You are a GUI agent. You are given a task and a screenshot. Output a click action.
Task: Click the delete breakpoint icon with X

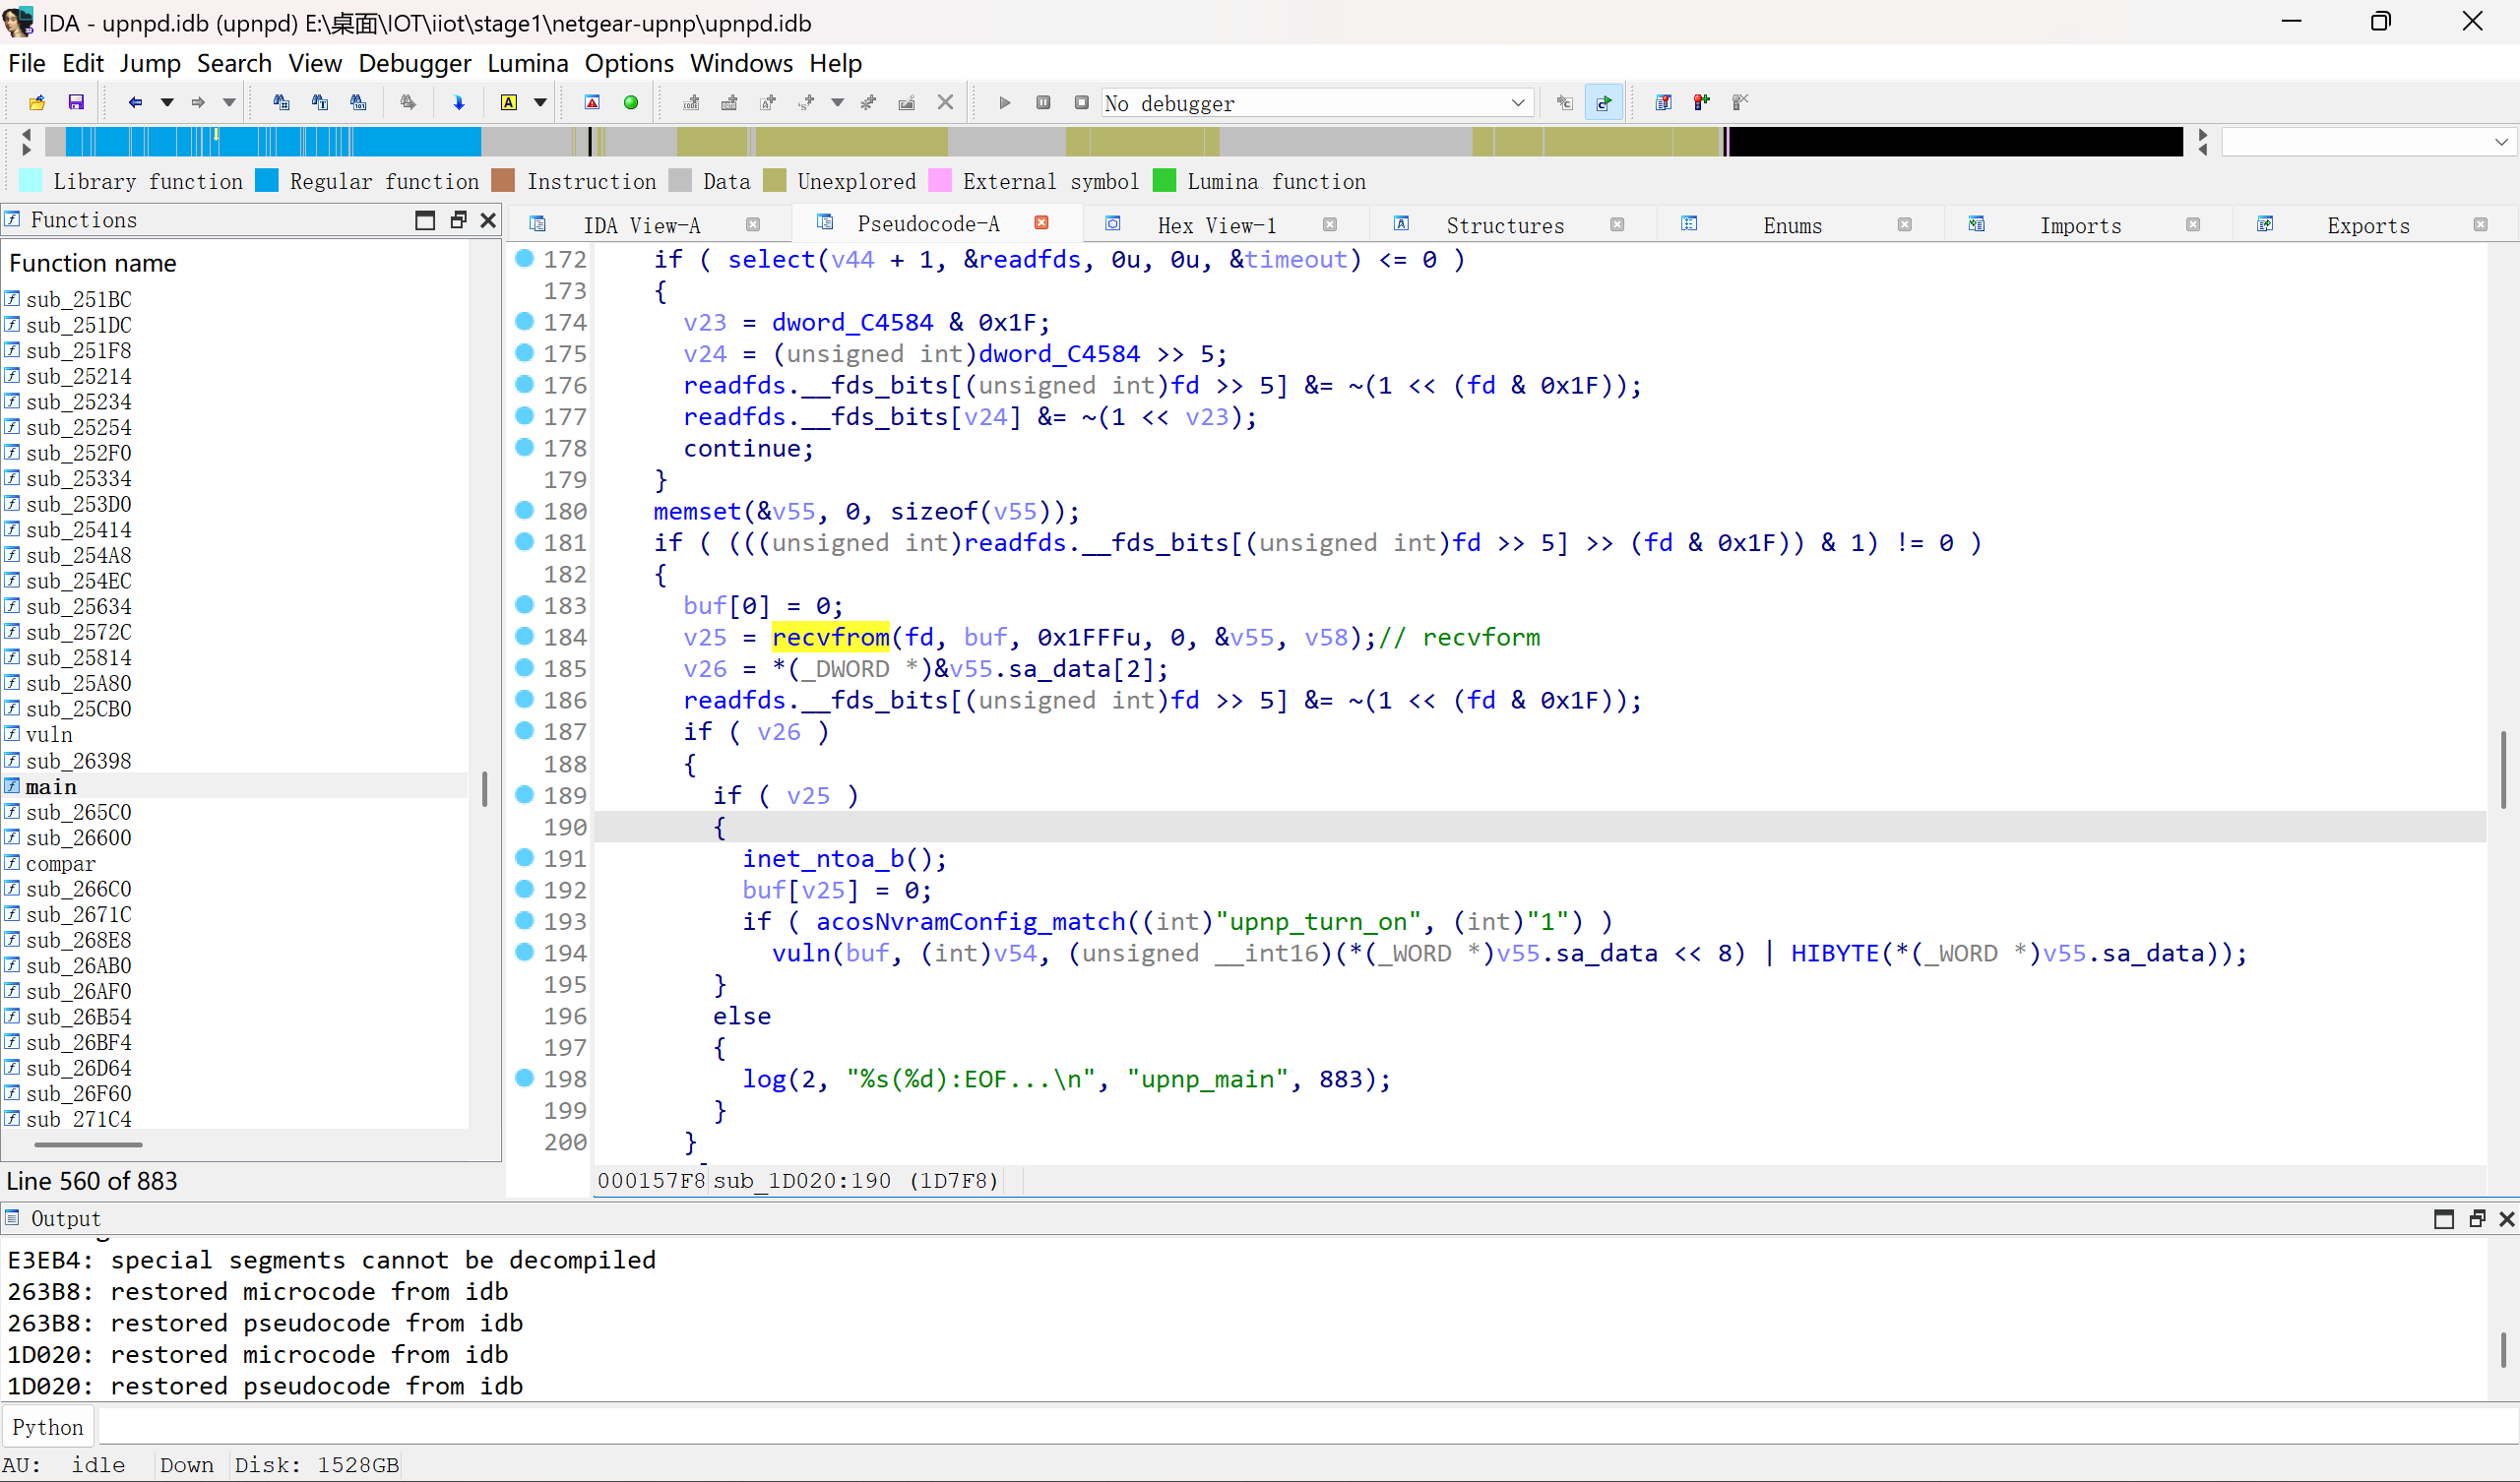pyautogui.click(x=1740, y=102)
